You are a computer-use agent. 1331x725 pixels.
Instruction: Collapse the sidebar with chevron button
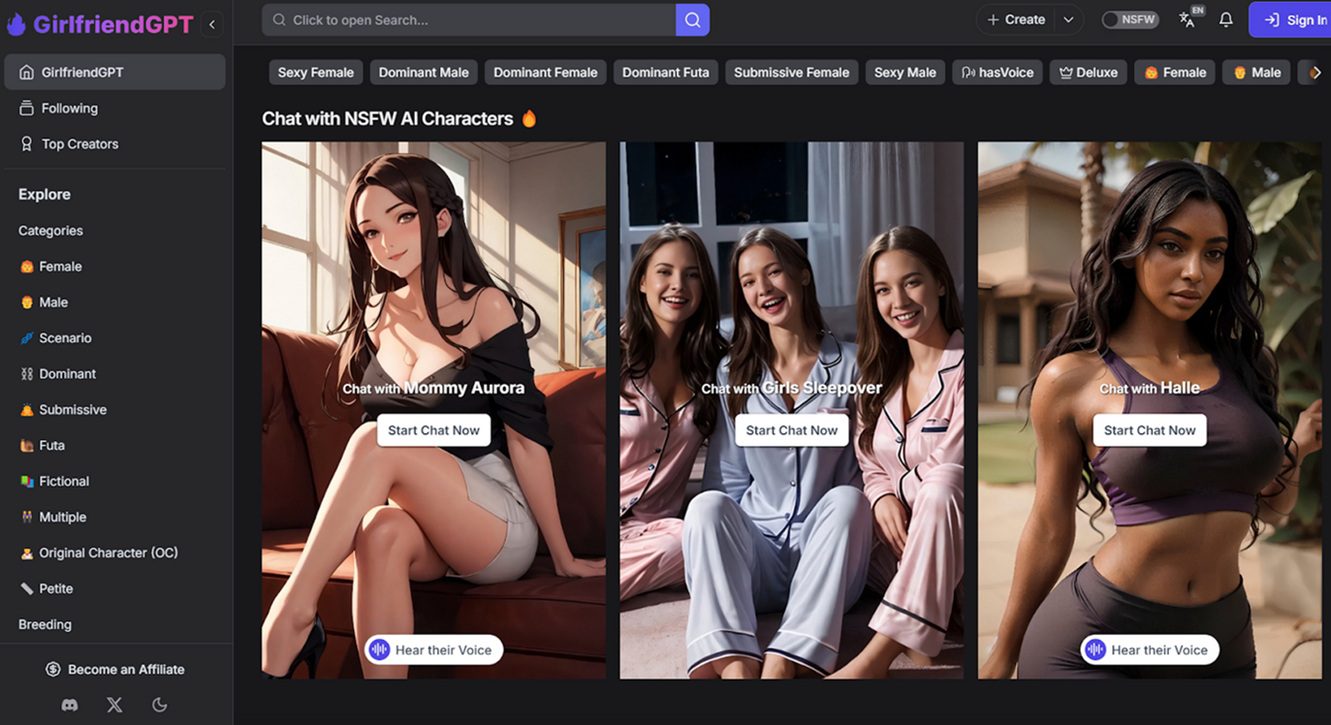click(211, 24)
